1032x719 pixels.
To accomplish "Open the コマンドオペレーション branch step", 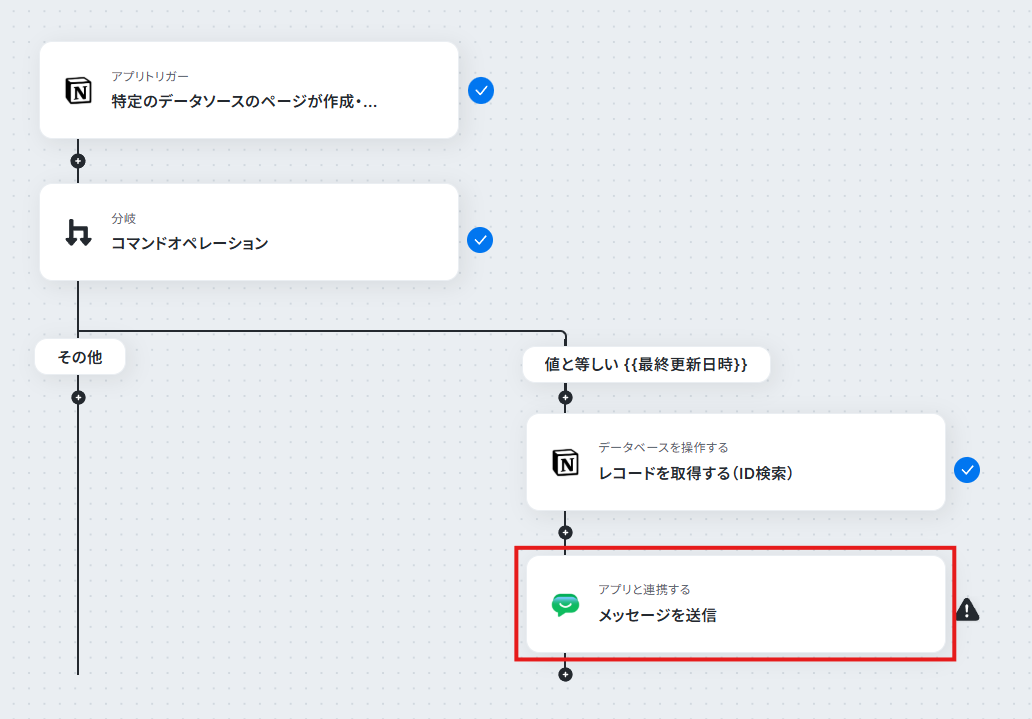I will point(249,232).
